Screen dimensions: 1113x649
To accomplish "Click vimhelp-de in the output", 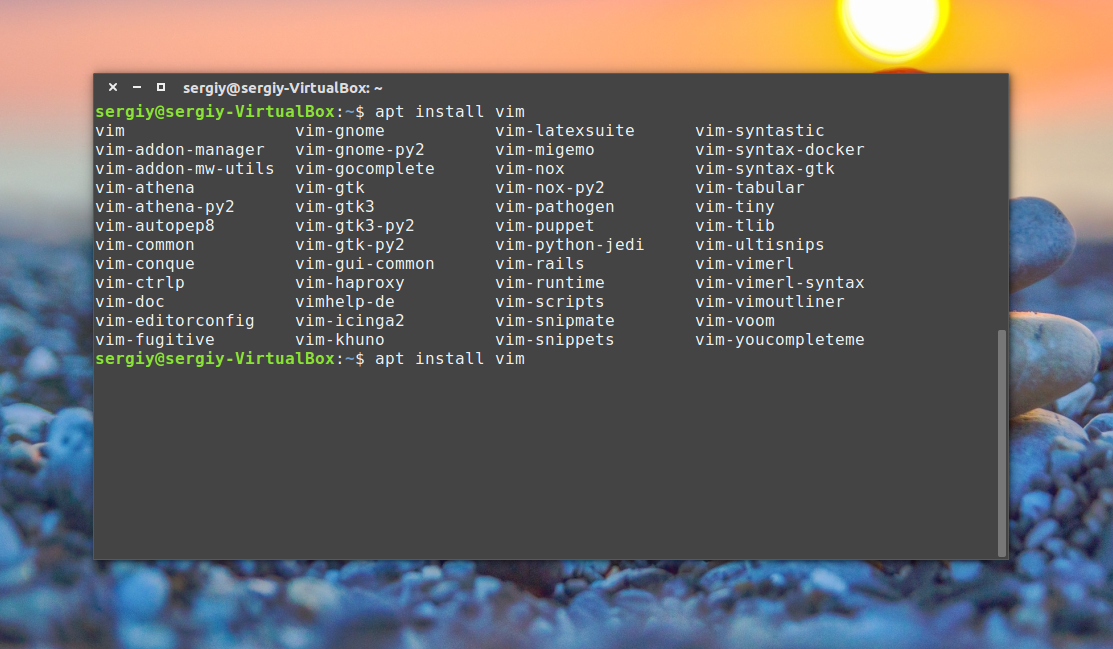I will click(345, 302).
